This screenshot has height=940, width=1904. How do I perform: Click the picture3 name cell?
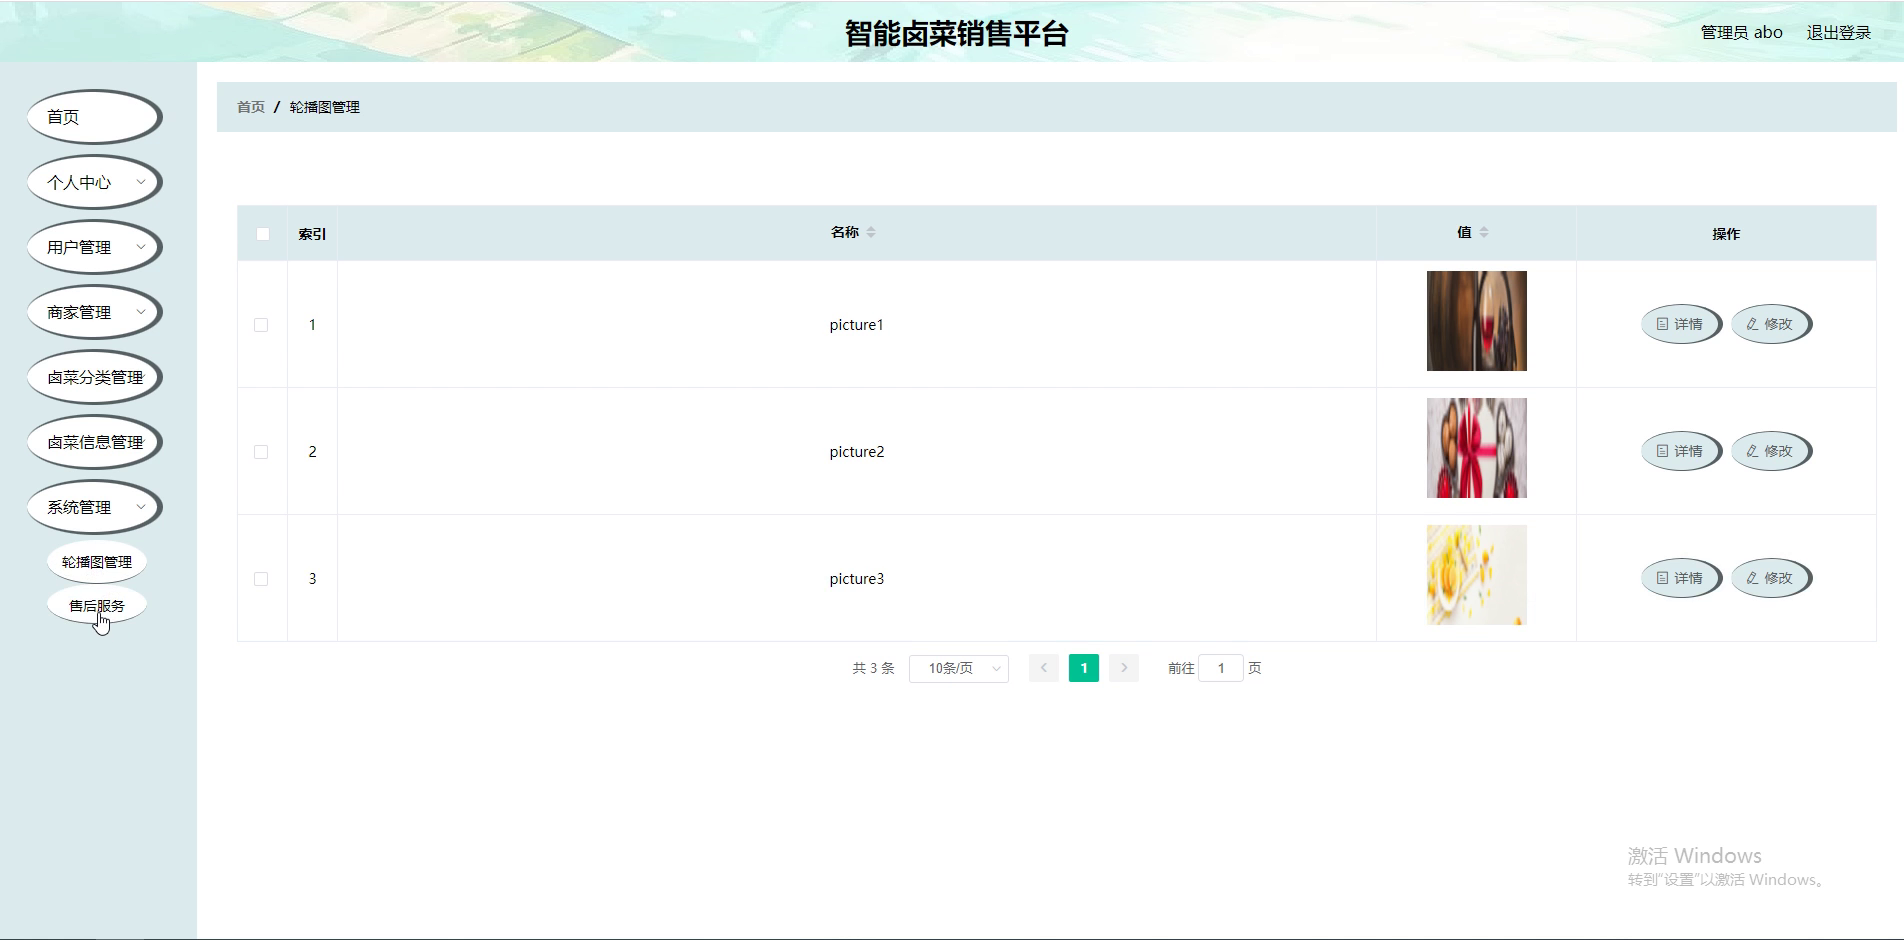point(857,579)
